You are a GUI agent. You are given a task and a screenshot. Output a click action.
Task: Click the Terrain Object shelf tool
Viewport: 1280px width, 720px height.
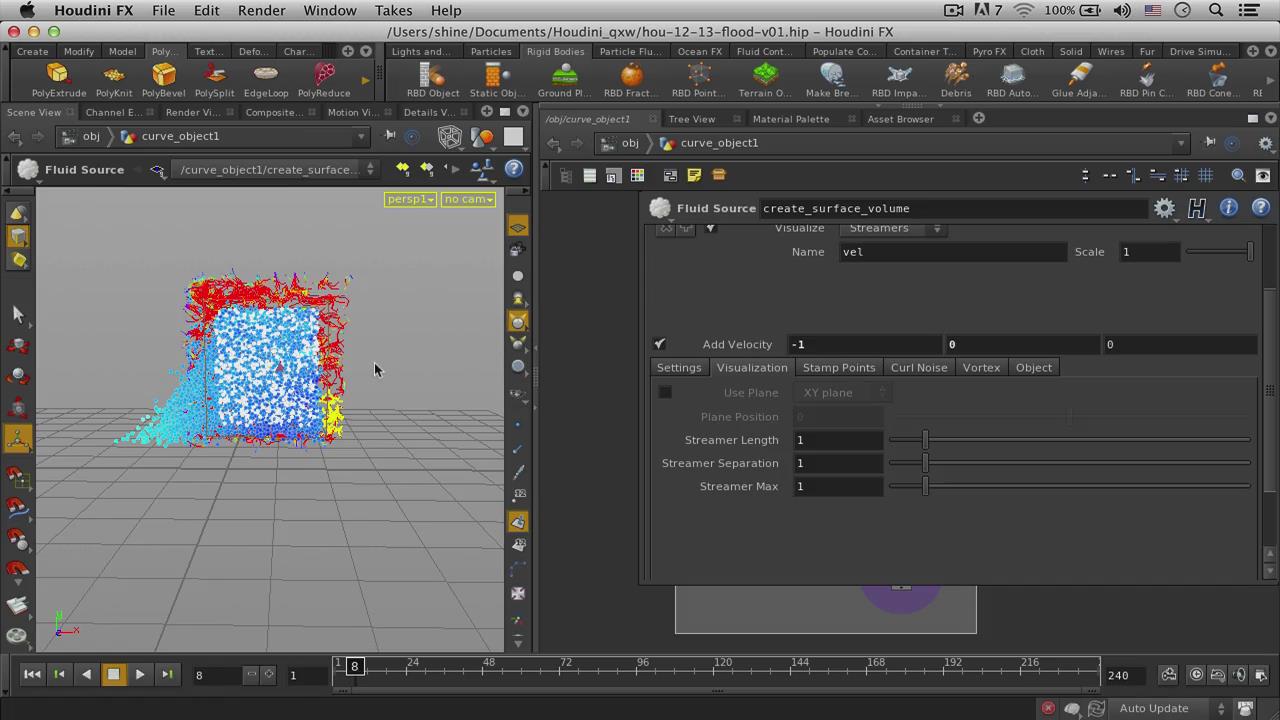[x=765, y=80]
